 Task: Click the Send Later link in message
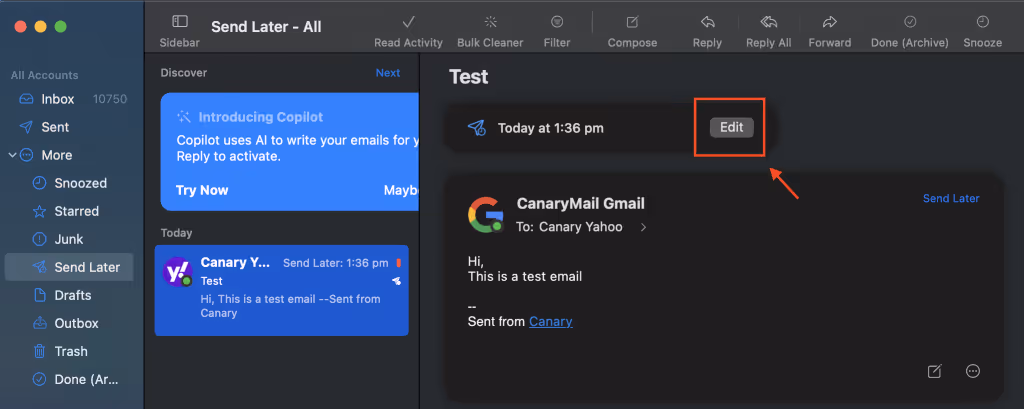(951, 199)
